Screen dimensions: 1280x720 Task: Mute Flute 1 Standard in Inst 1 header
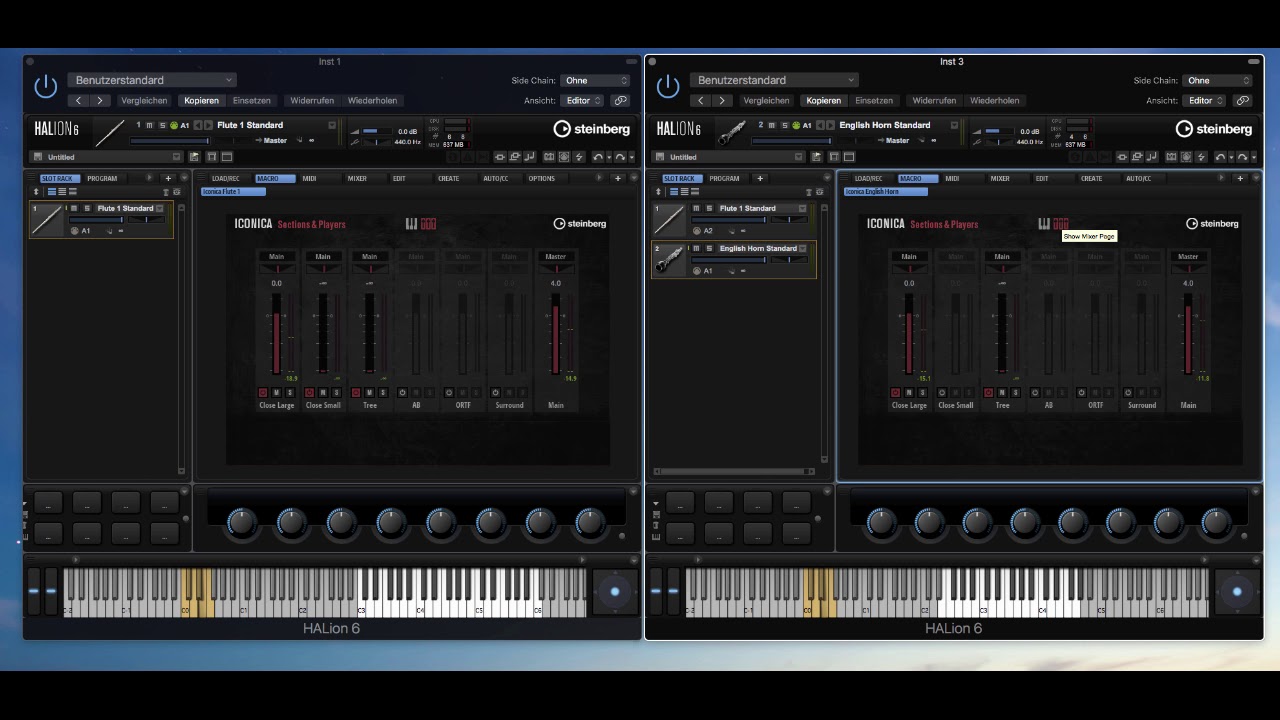click(x=150, y=125)
